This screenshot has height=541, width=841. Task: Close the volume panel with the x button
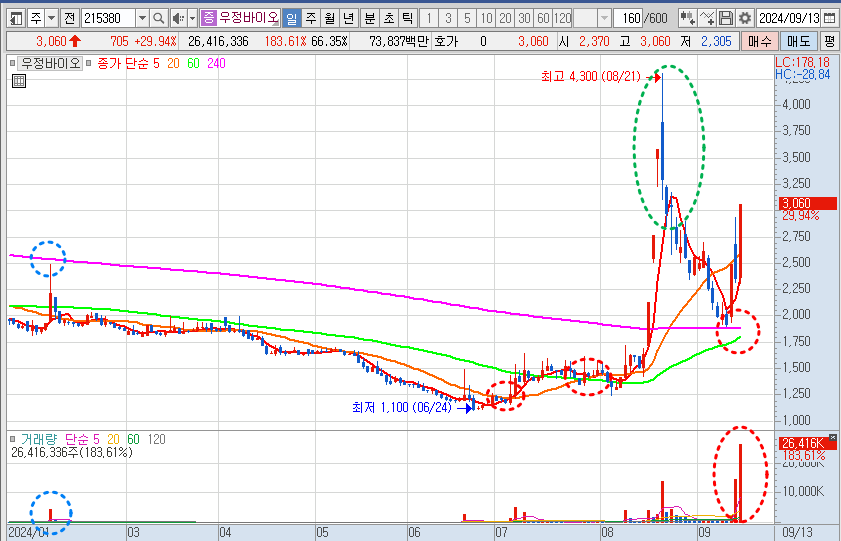point(832,438)
